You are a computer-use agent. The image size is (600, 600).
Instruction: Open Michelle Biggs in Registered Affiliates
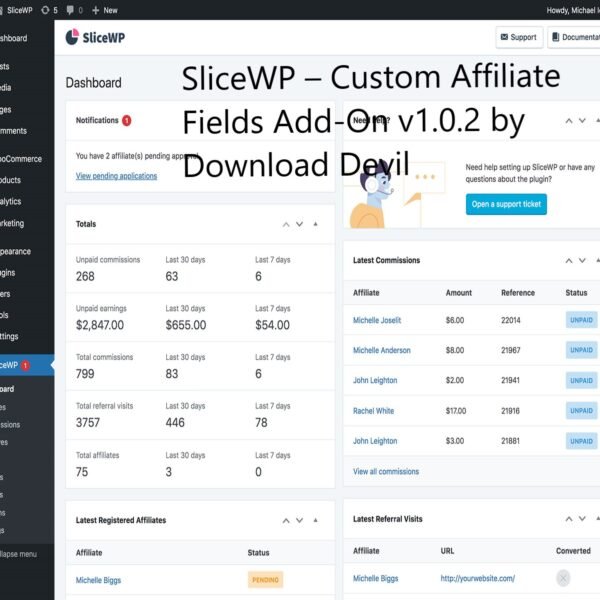98,580
